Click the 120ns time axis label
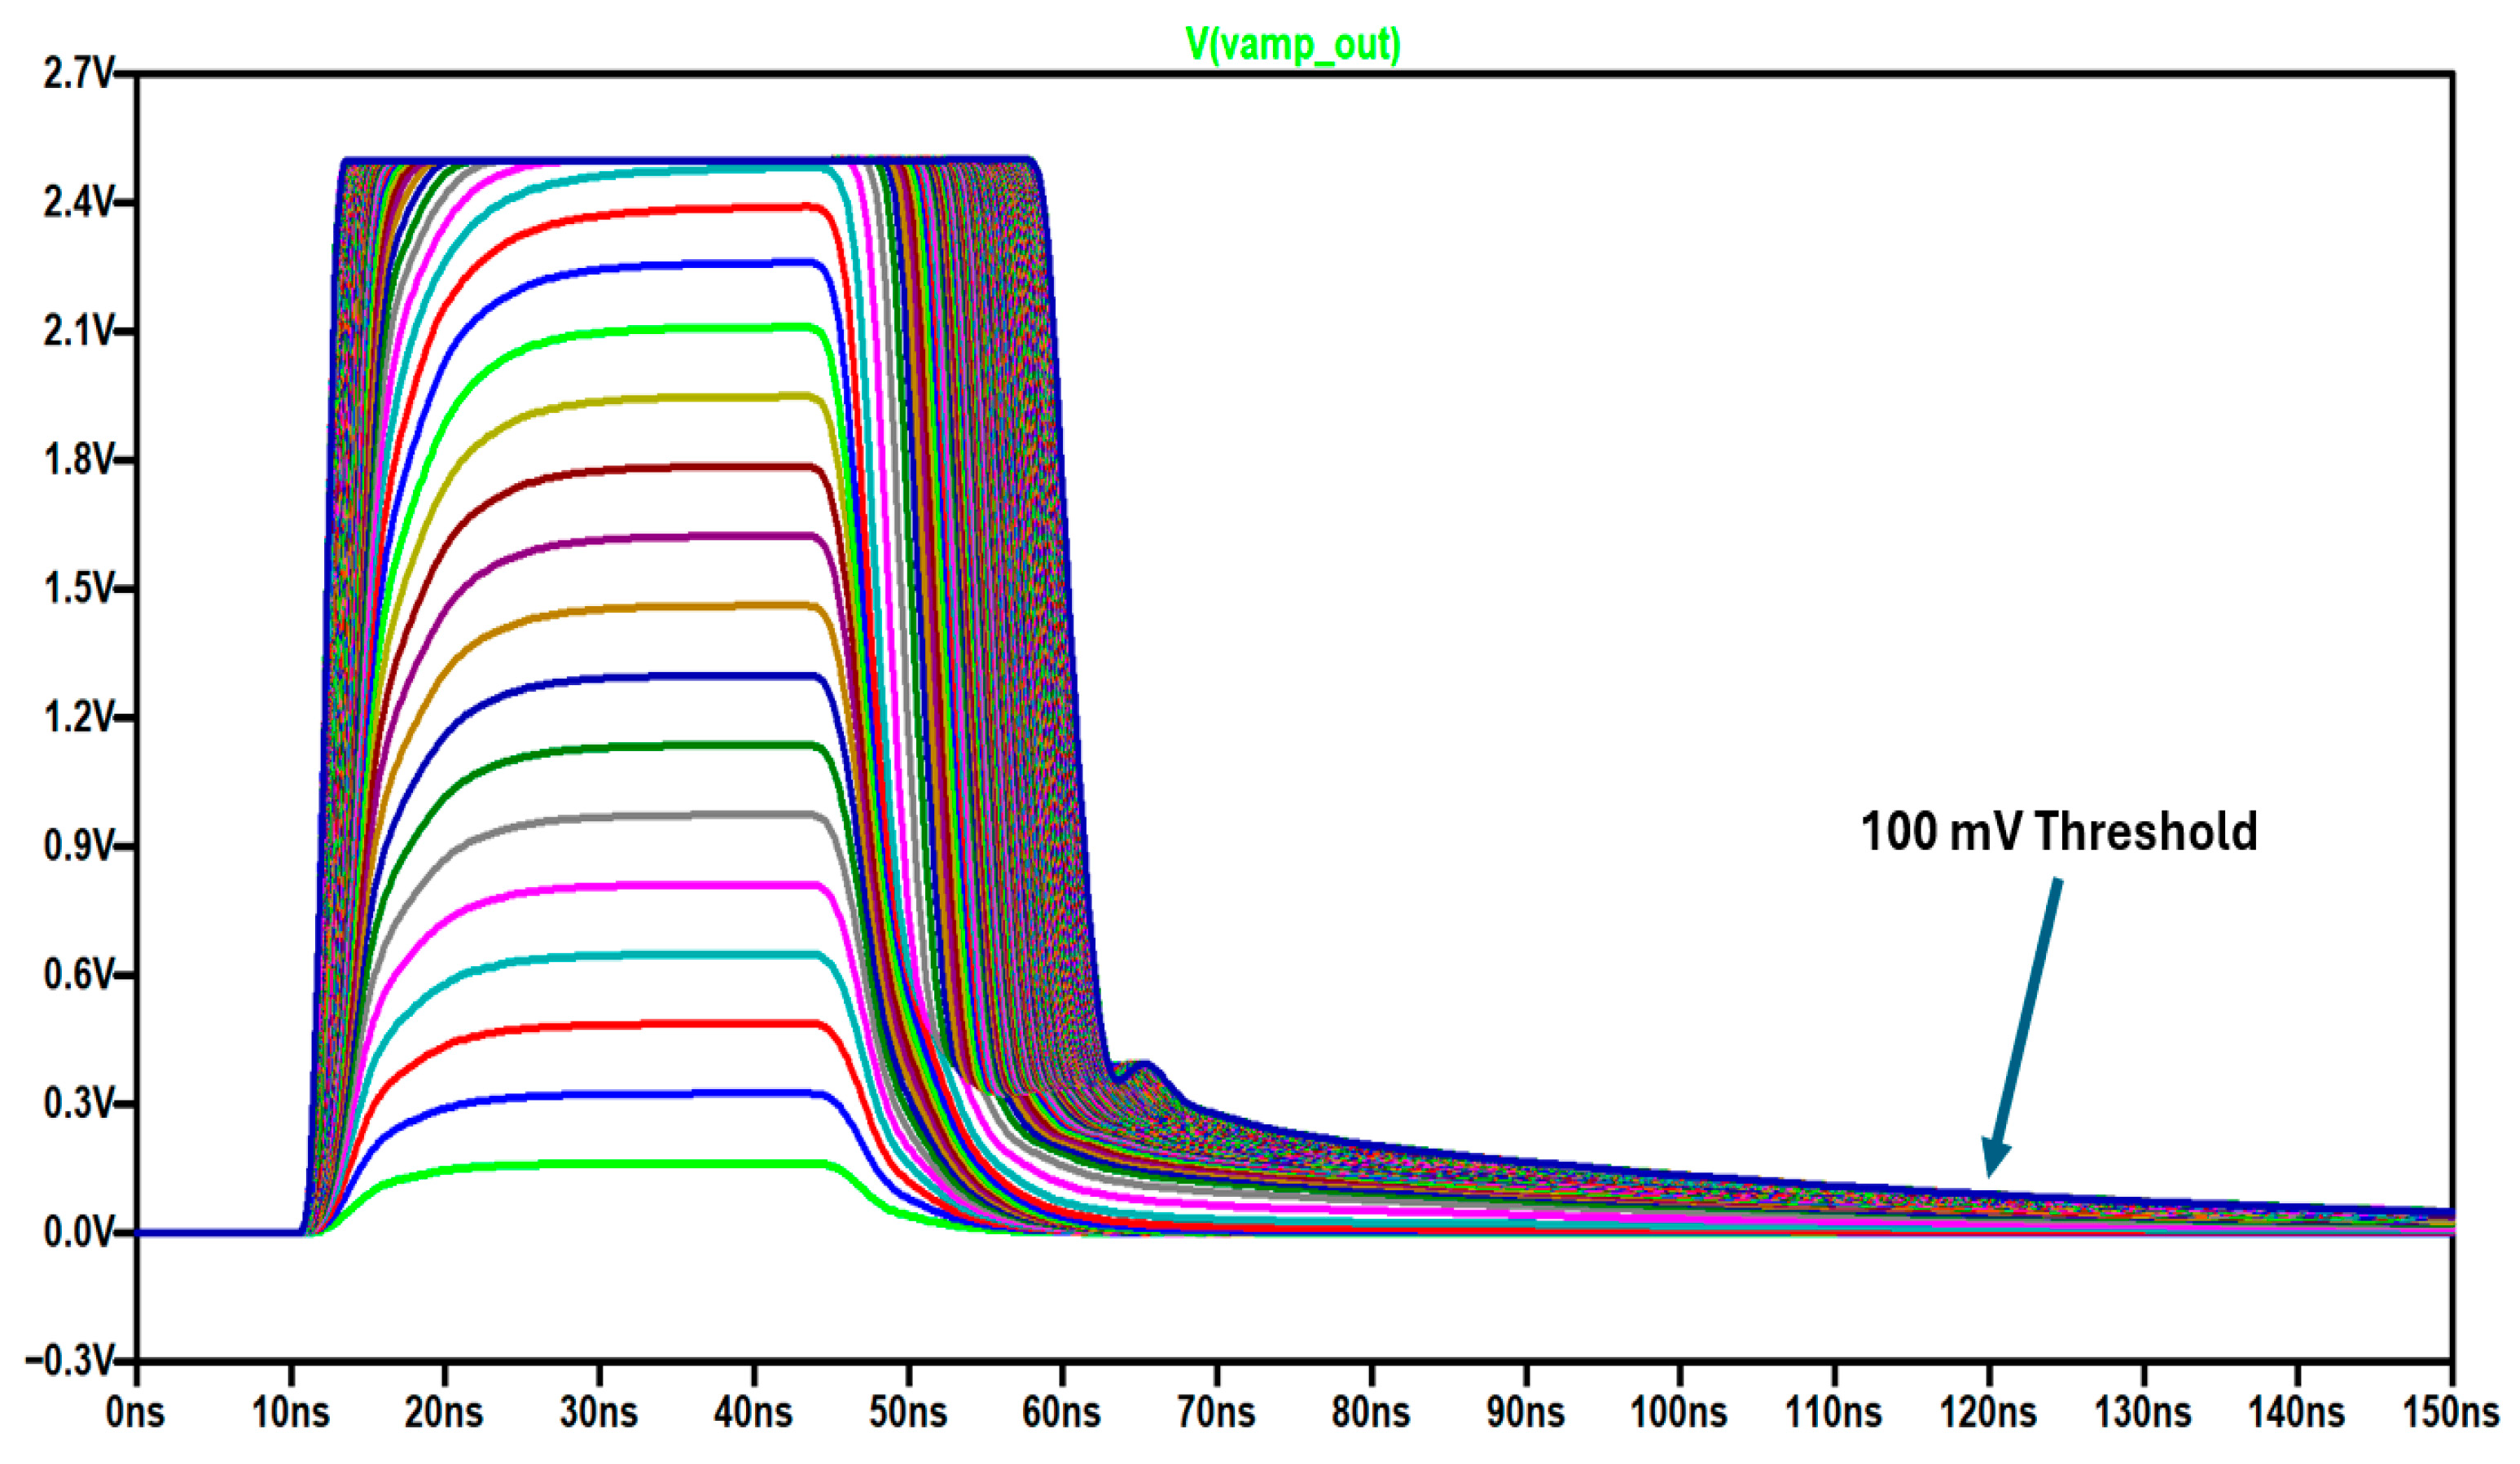 (1988, 1413)
